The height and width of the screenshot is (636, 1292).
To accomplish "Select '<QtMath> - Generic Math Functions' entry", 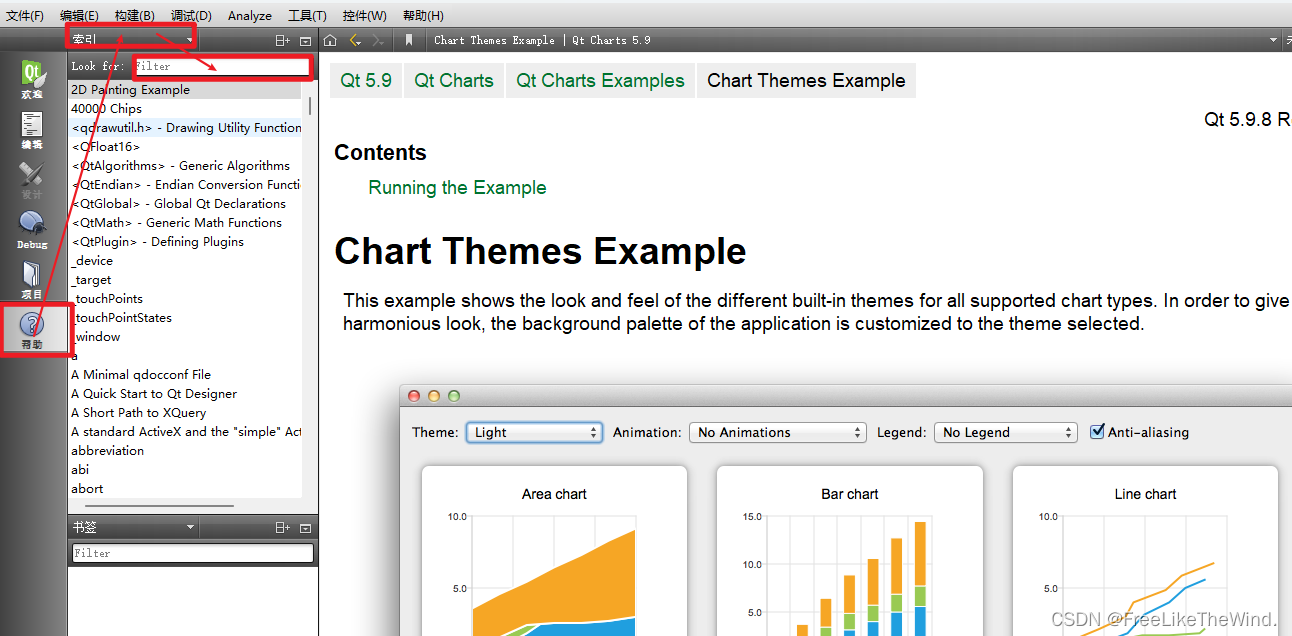I will click(185, 222).
